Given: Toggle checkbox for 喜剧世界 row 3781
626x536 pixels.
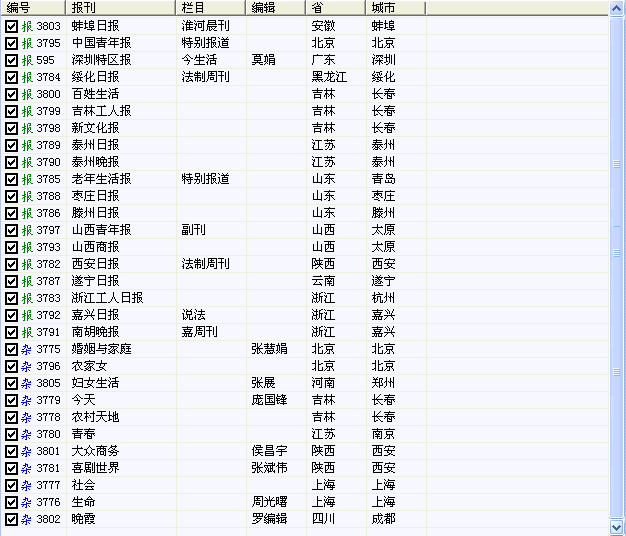Looking at the screenshot, I should pos(11,468).
